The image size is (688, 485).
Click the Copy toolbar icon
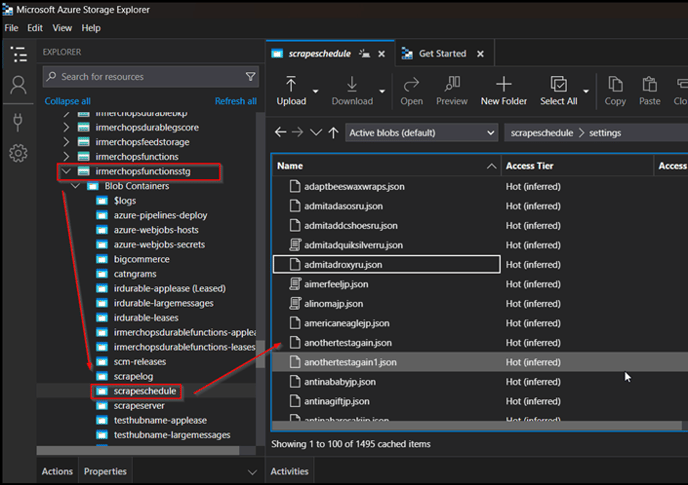pyautogui.click(x=615, y=91)
